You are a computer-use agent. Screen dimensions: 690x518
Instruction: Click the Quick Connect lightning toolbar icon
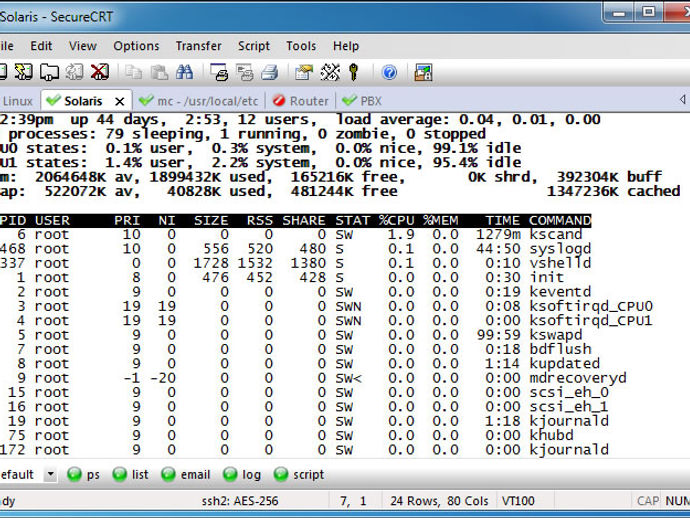coord(23,72)
